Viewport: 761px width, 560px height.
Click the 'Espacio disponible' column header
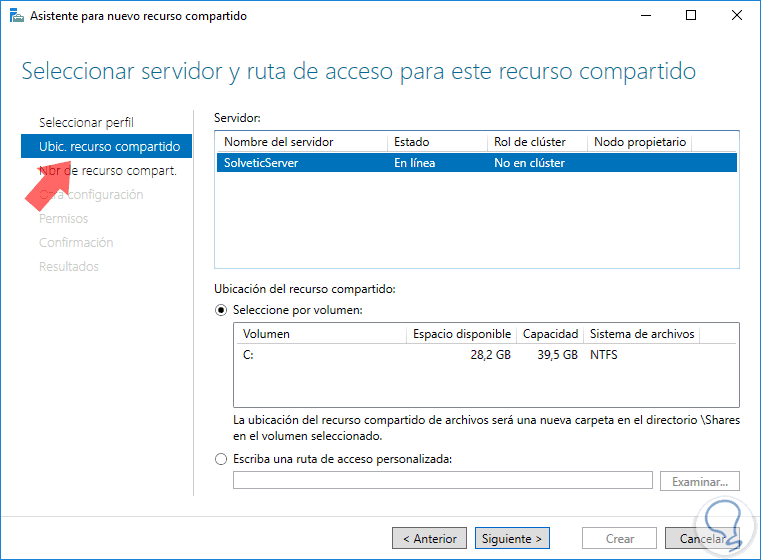pyautogui.click(x=462, y=334)
